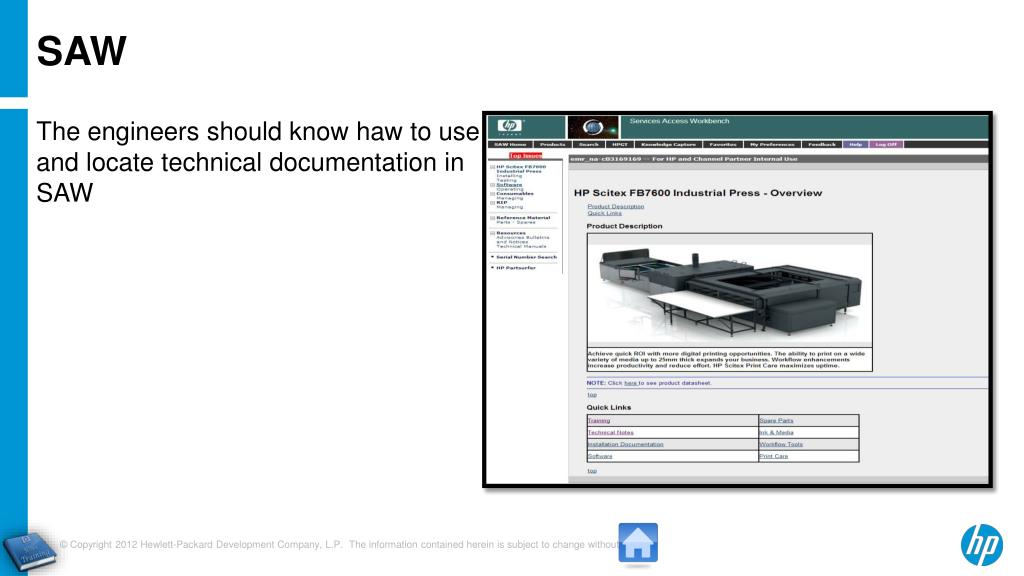Expand the HP Scitex FB7600 Industrial Press node
Viewport: 1024px width, 576px height.
[492, 167]
